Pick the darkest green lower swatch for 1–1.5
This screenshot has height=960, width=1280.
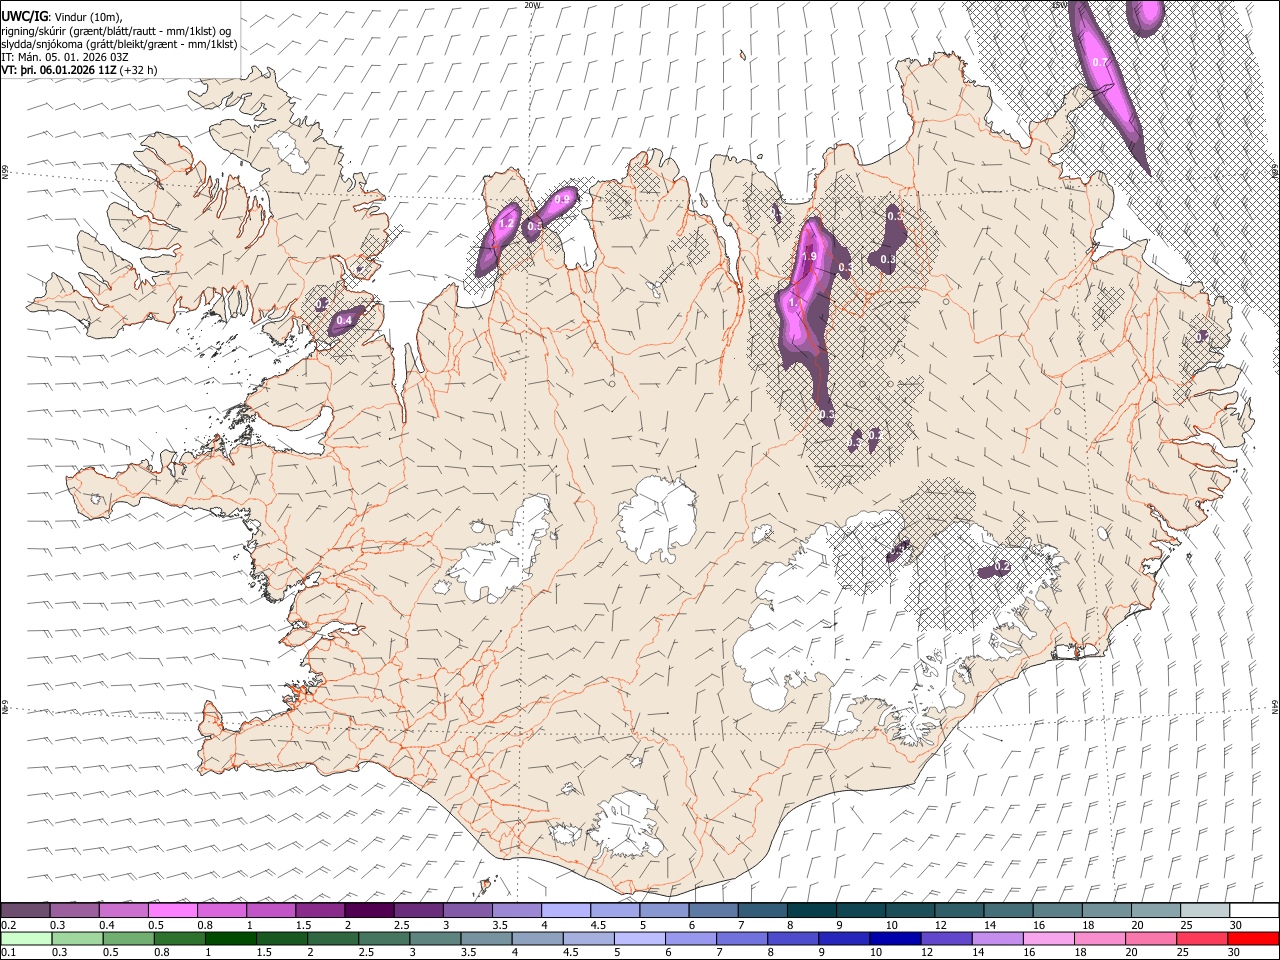pos(229,938)
